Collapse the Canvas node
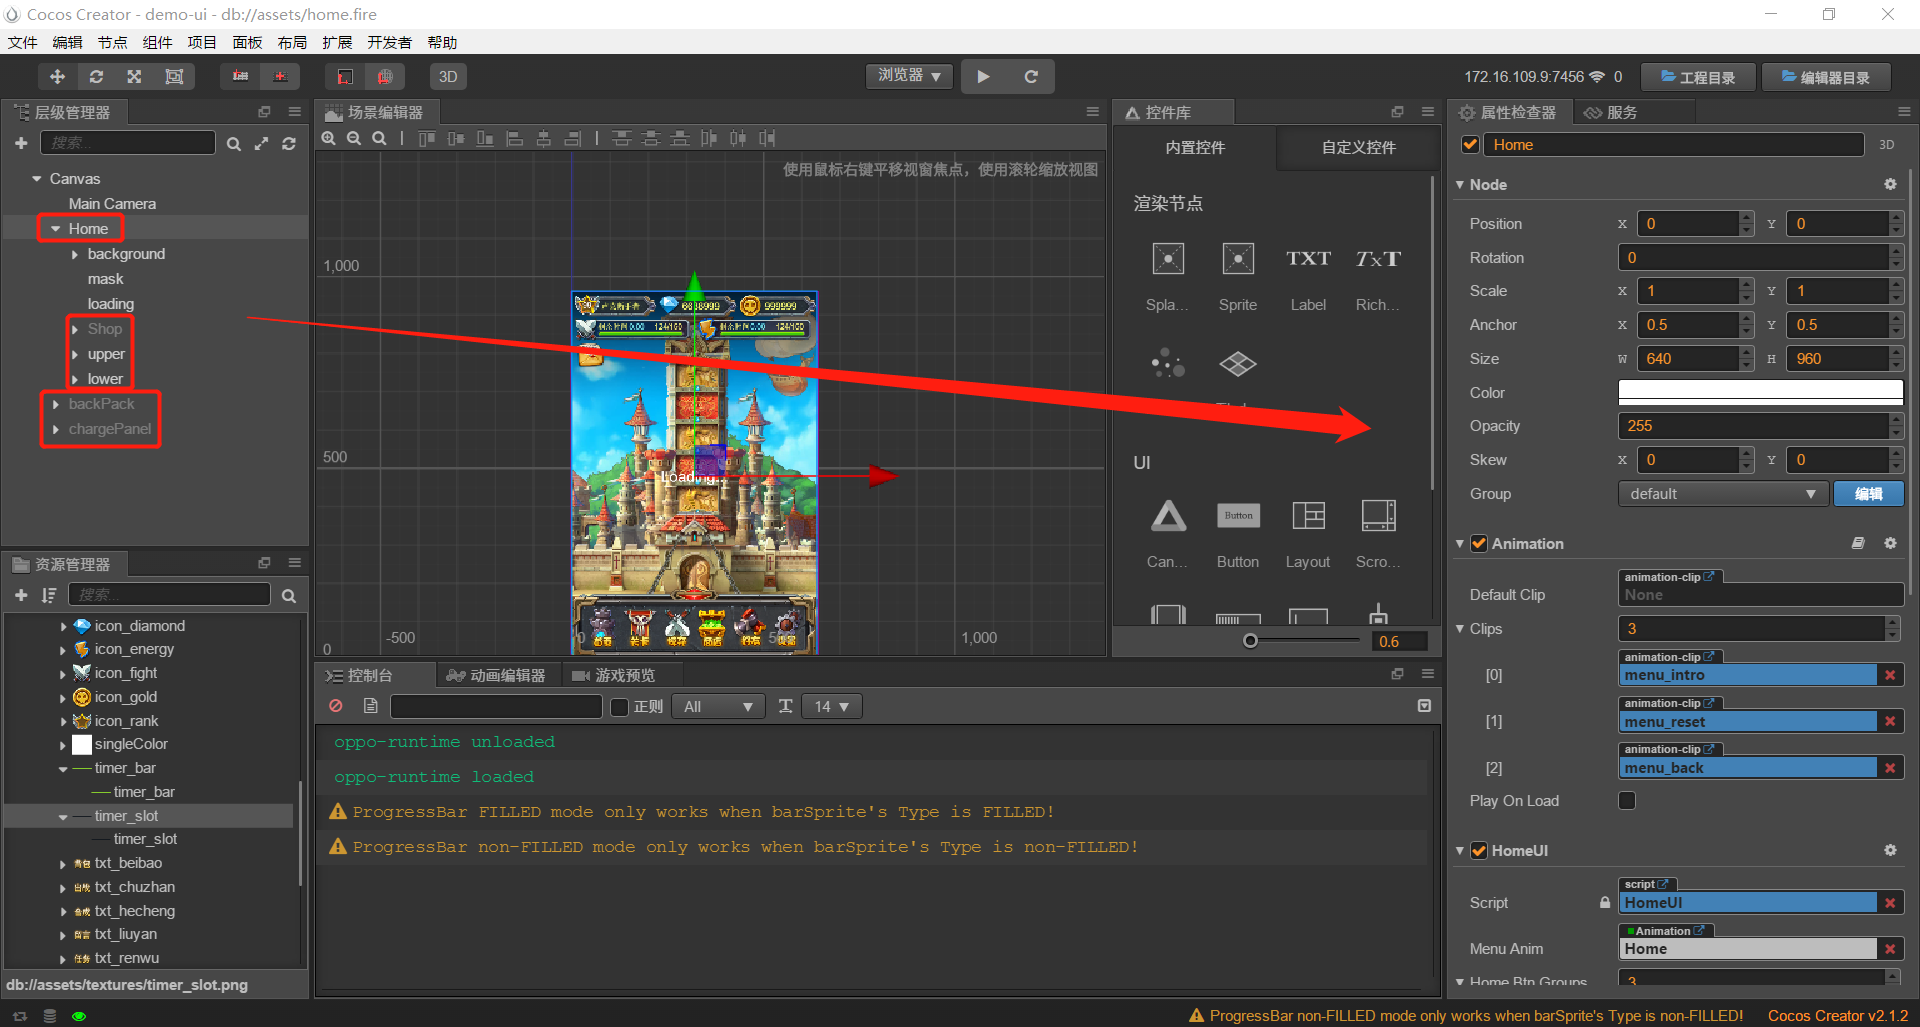1920x1027 pixels. 37,179
